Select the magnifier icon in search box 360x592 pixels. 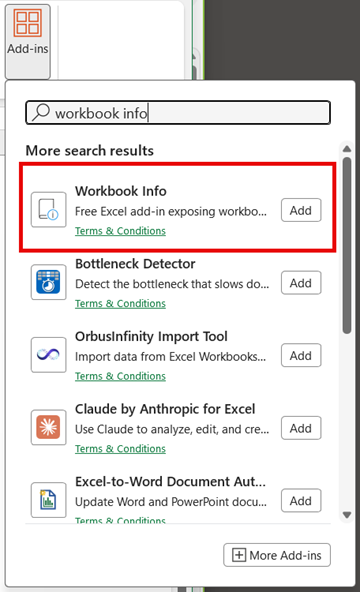coord(41,112)
